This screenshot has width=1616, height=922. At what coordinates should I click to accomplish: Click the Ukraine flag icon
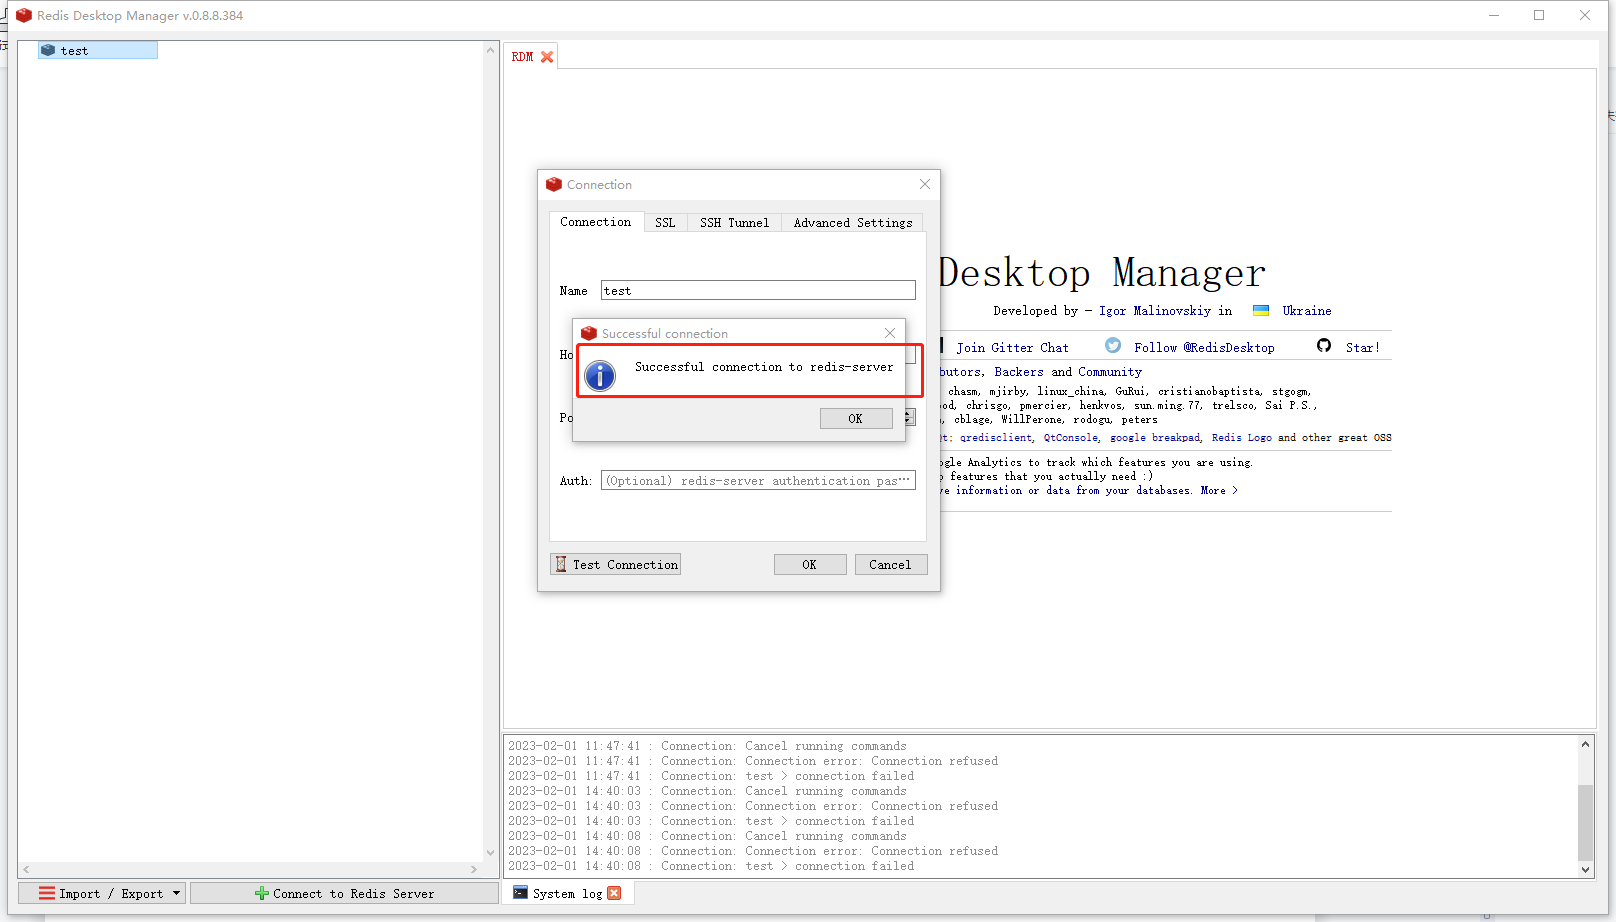[x=1261, y=311]
